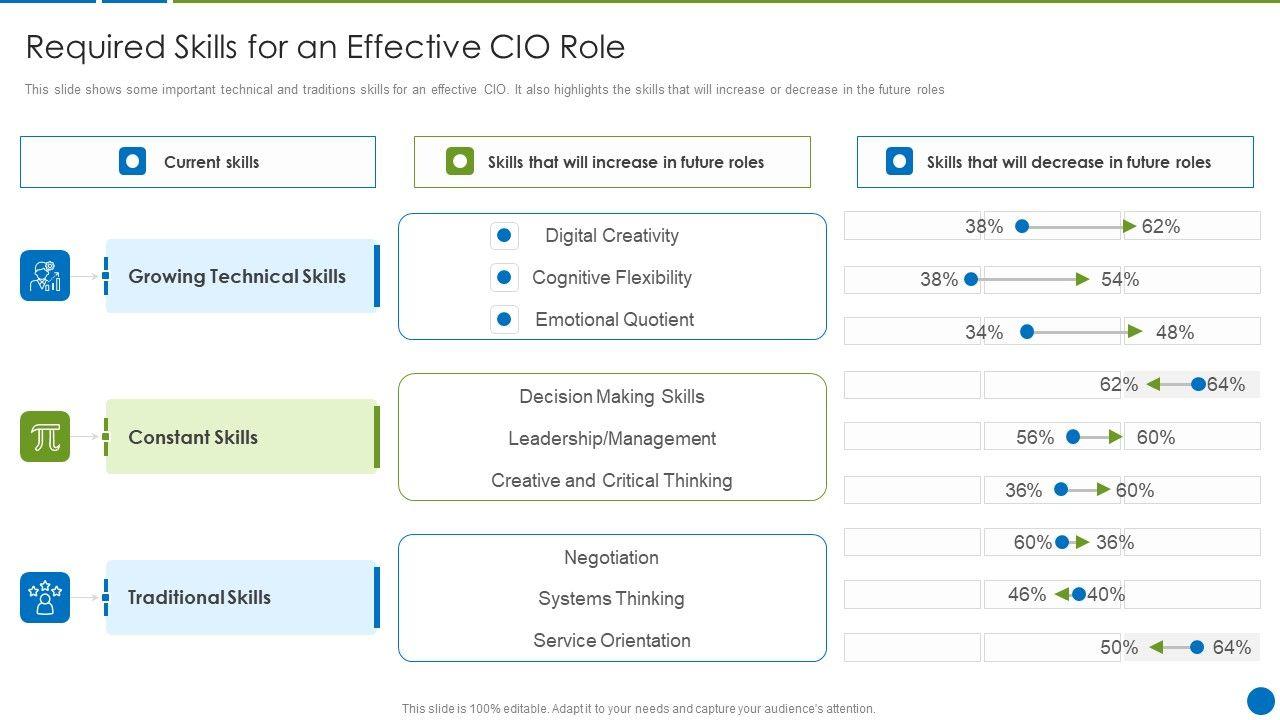
Task: Click the Growing Technical Skills analyst icon
Action: [45, 276]
